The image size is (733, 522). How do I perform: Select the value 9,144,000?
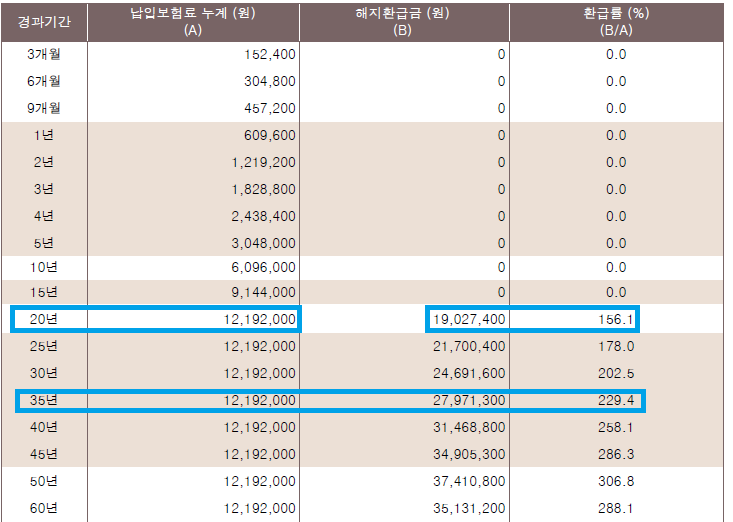point(264,293)
